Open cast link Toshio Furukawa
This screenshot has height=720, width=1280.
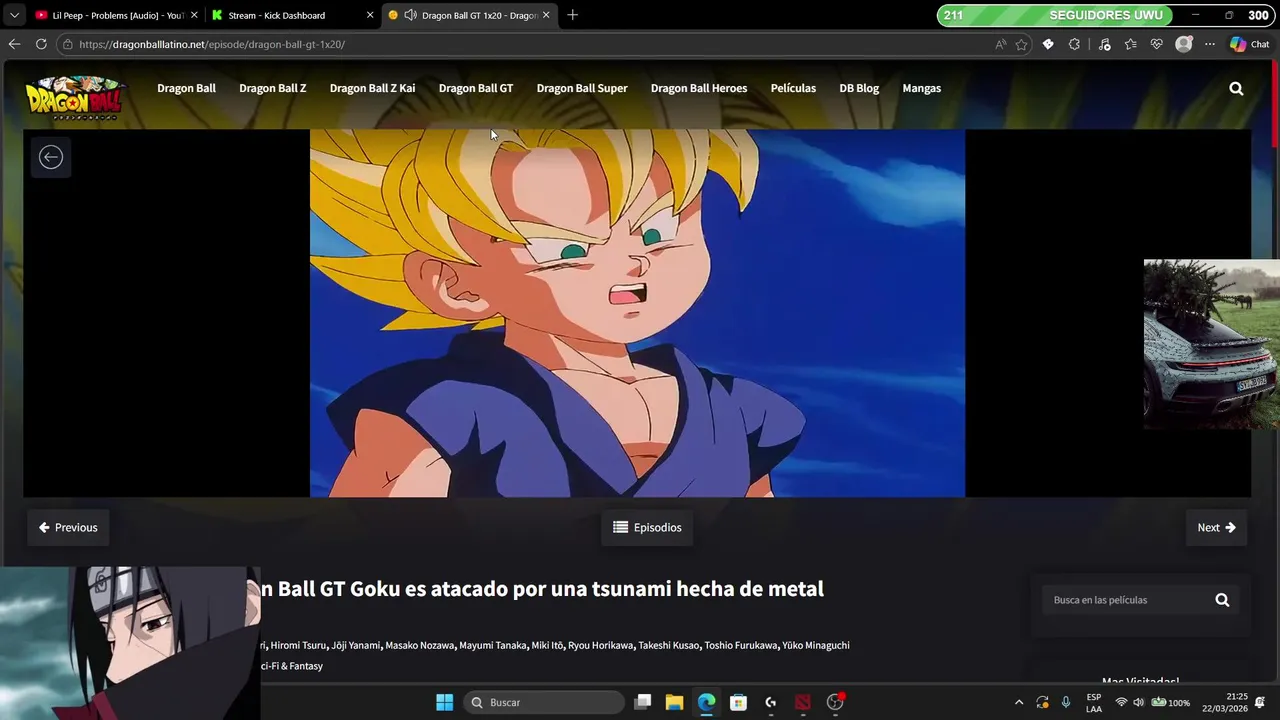pos(740,645)
